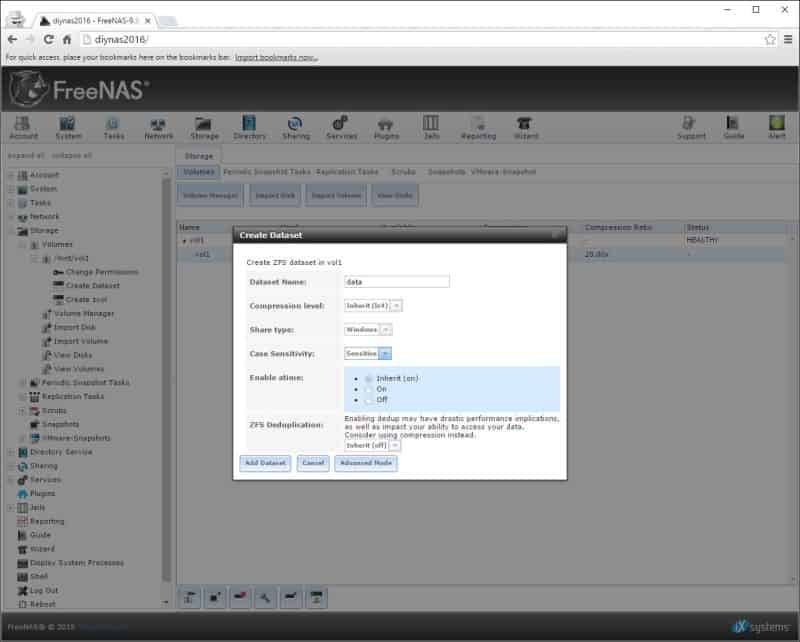Collapse the Storage tree node
This screenshot has width=800, height=642.
[x=11, y=231]
